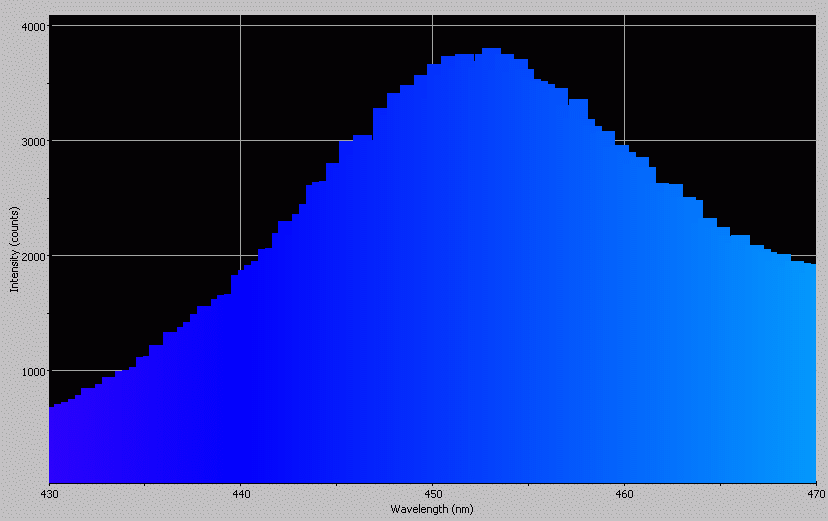This screenshot has height=521, width=828.
Task: Click the 1000 intensity axis label
Action: pyautogui.click(x=34, y=372)
